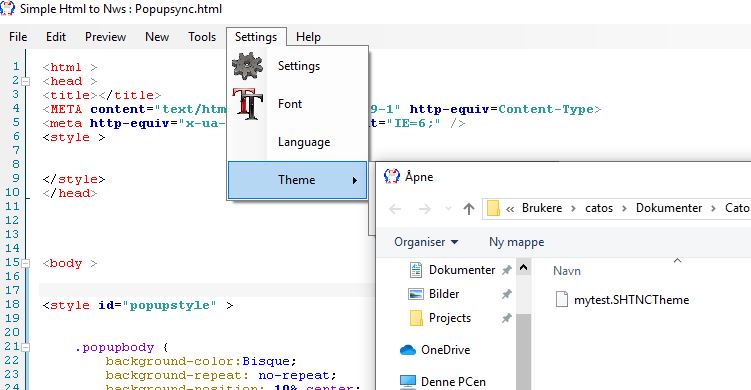The width and height of the screenshot is (751, 390).
Task: Open the Theme submenu
Action: click(x=297, y=180)
